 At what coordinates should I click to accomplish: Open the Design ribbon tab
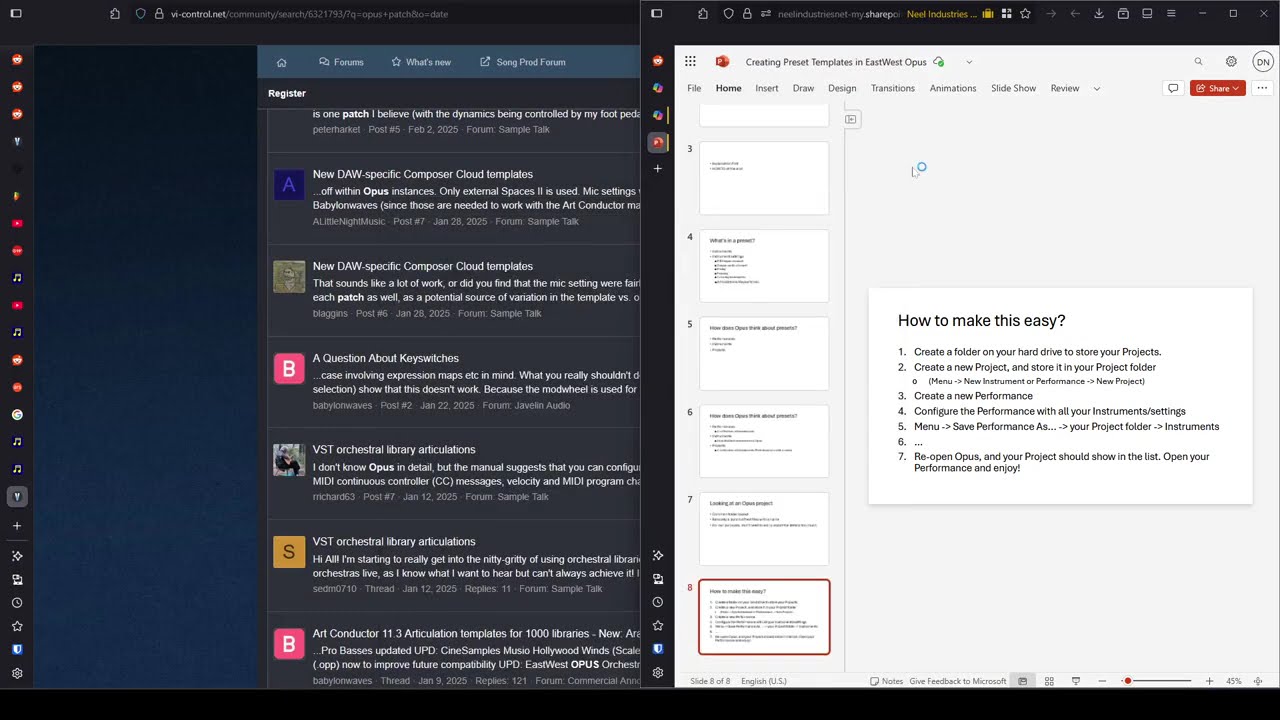click(x=842, y=88)
